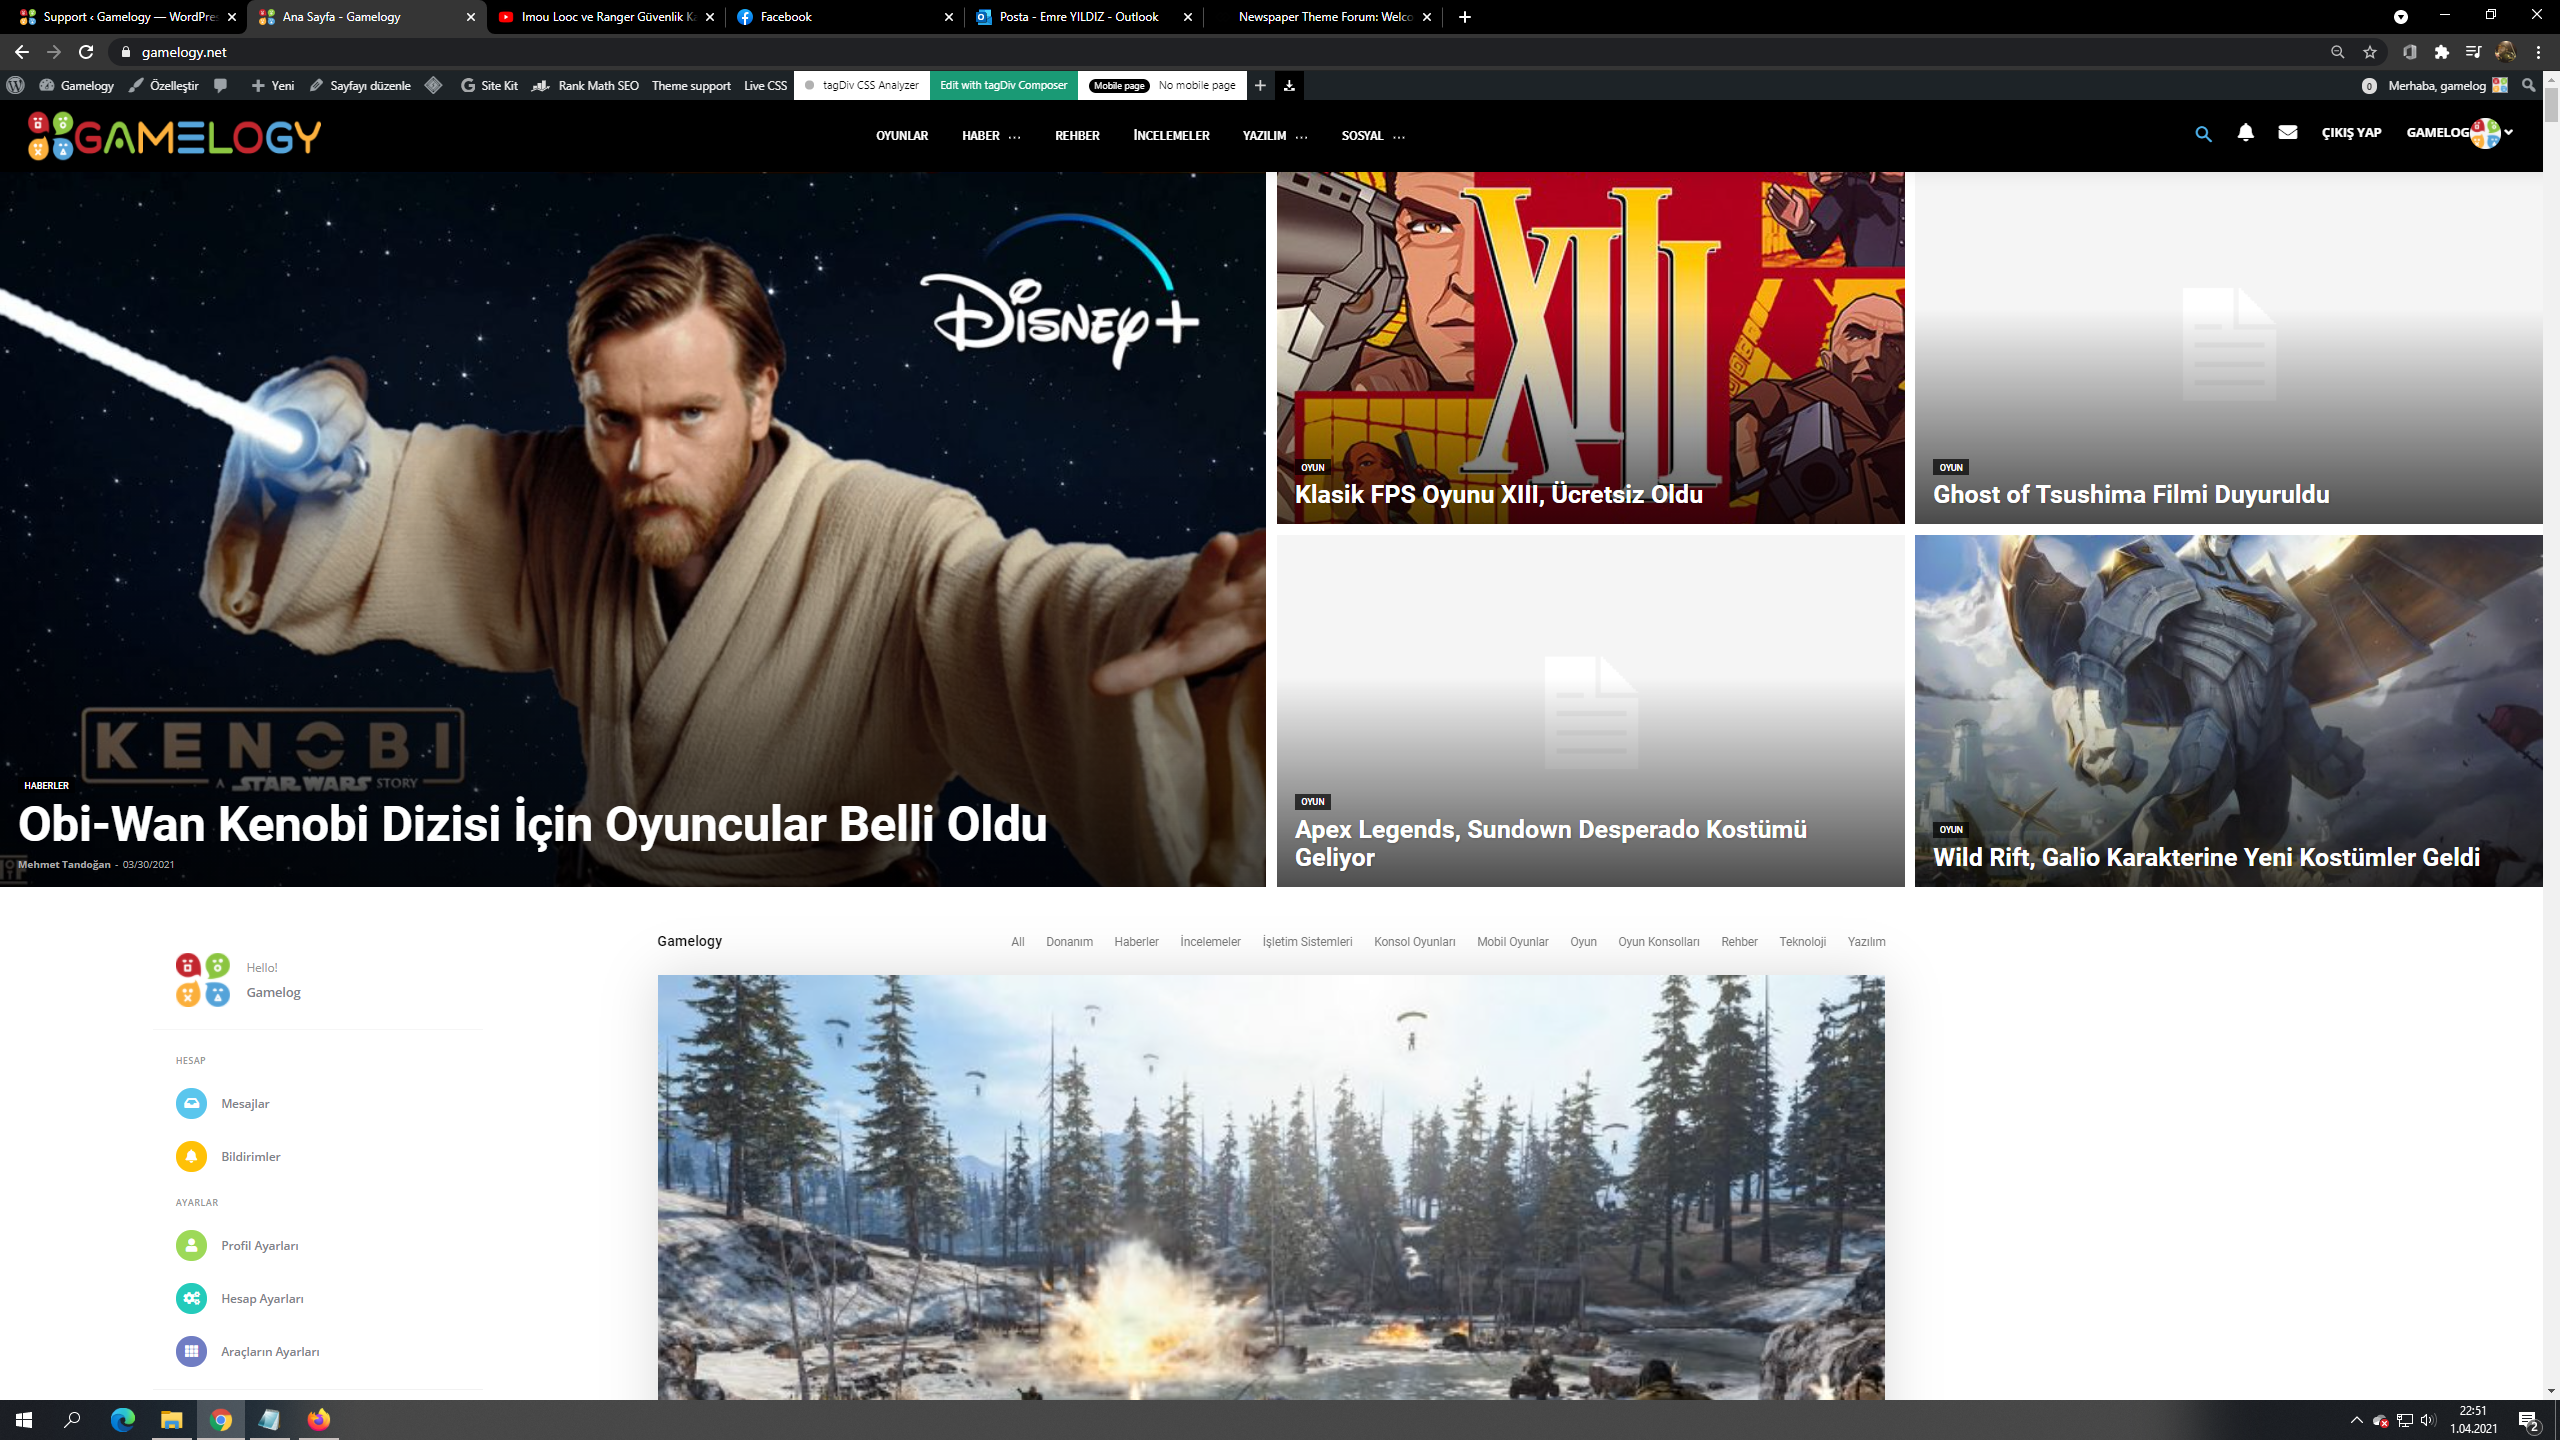Open the browser zoom indicator
This screenshot has height=1440, width=2560.
pos(2337,52)
